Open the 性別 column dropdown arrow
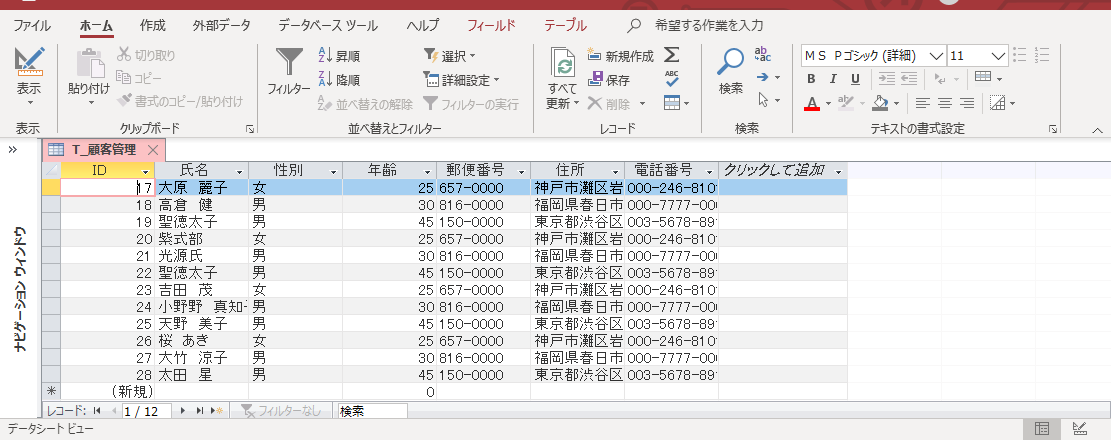1111x440 pixels. click(334, 171)
